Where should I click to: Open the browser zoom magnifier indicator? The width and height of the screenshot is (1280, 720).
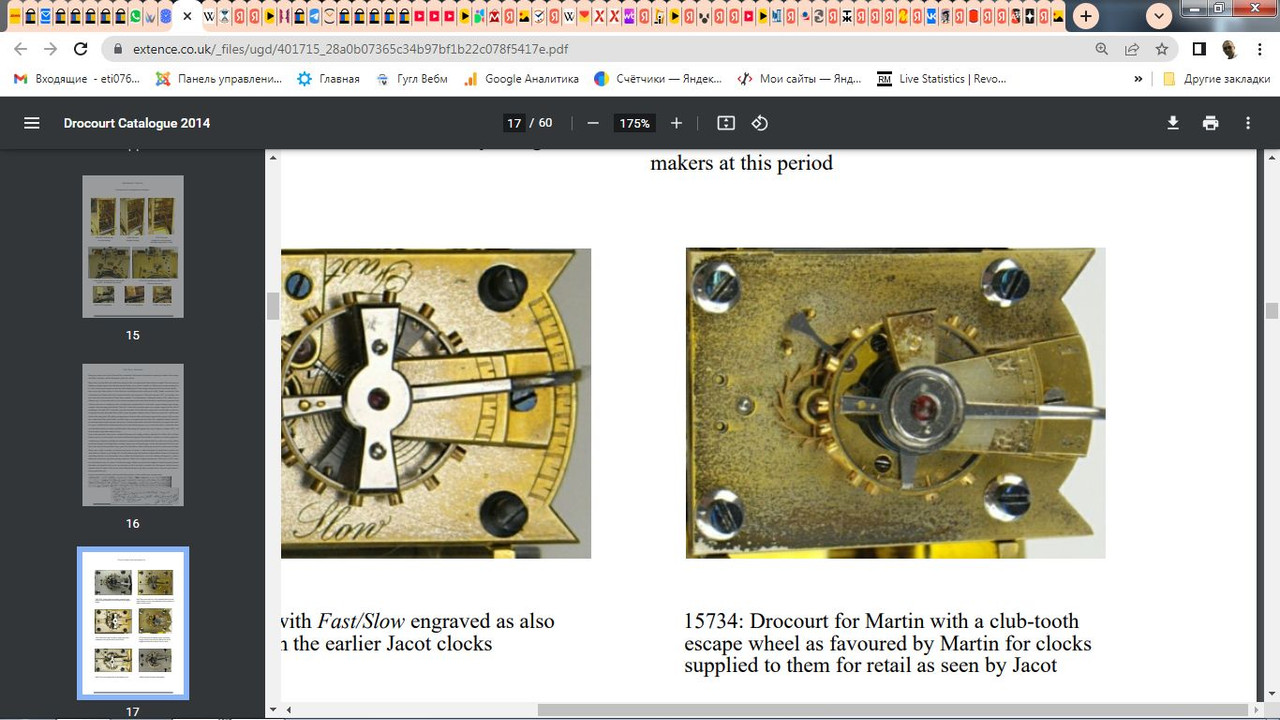click(x=1102, y=49)
